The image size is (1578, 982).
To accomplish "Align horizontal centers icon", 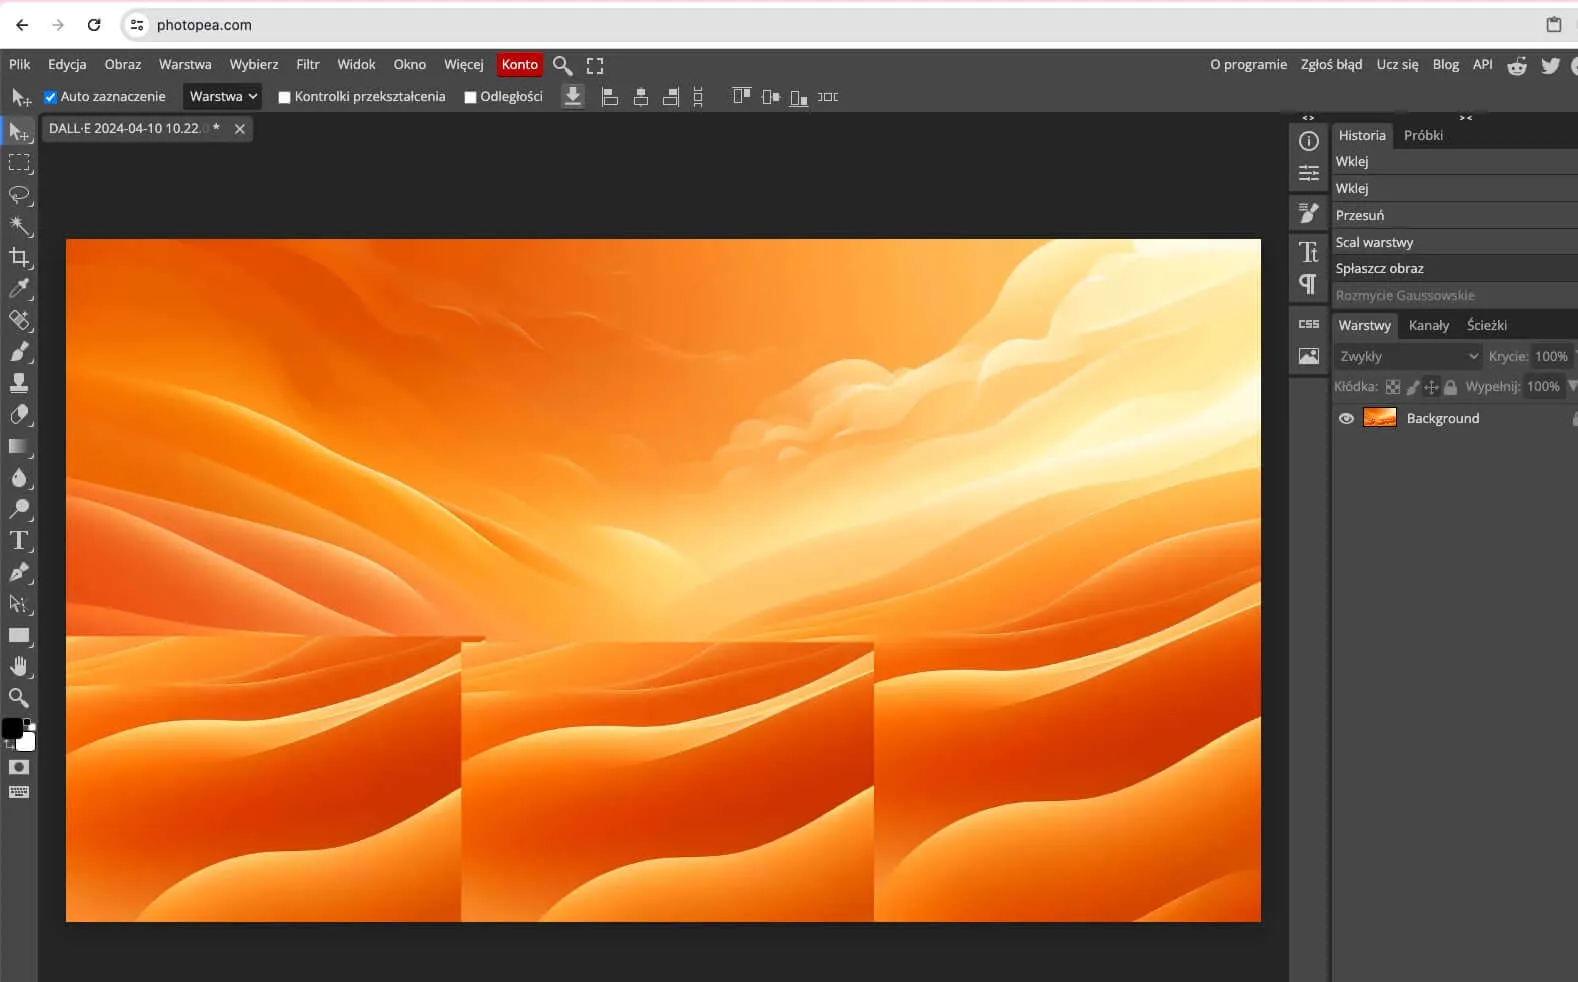I will click(x=641, y=97).
